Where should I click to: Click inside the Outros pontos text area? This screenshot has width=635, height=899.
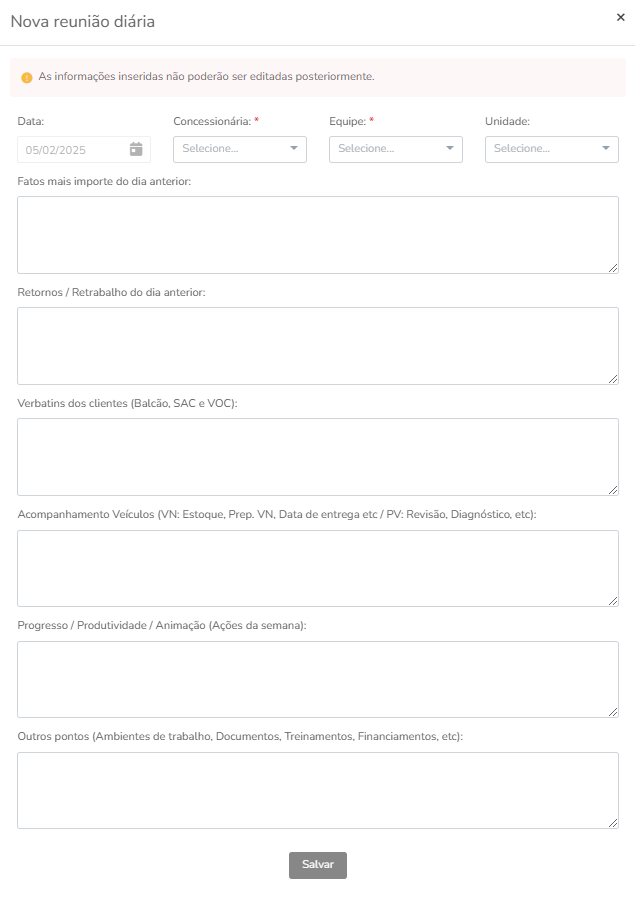point(318,790)
